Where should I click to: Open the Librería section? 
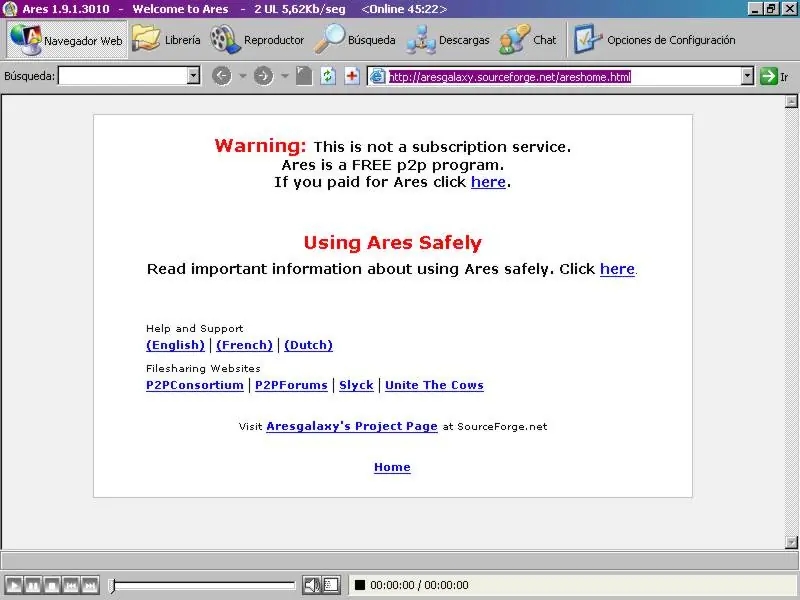coord(166,40)
